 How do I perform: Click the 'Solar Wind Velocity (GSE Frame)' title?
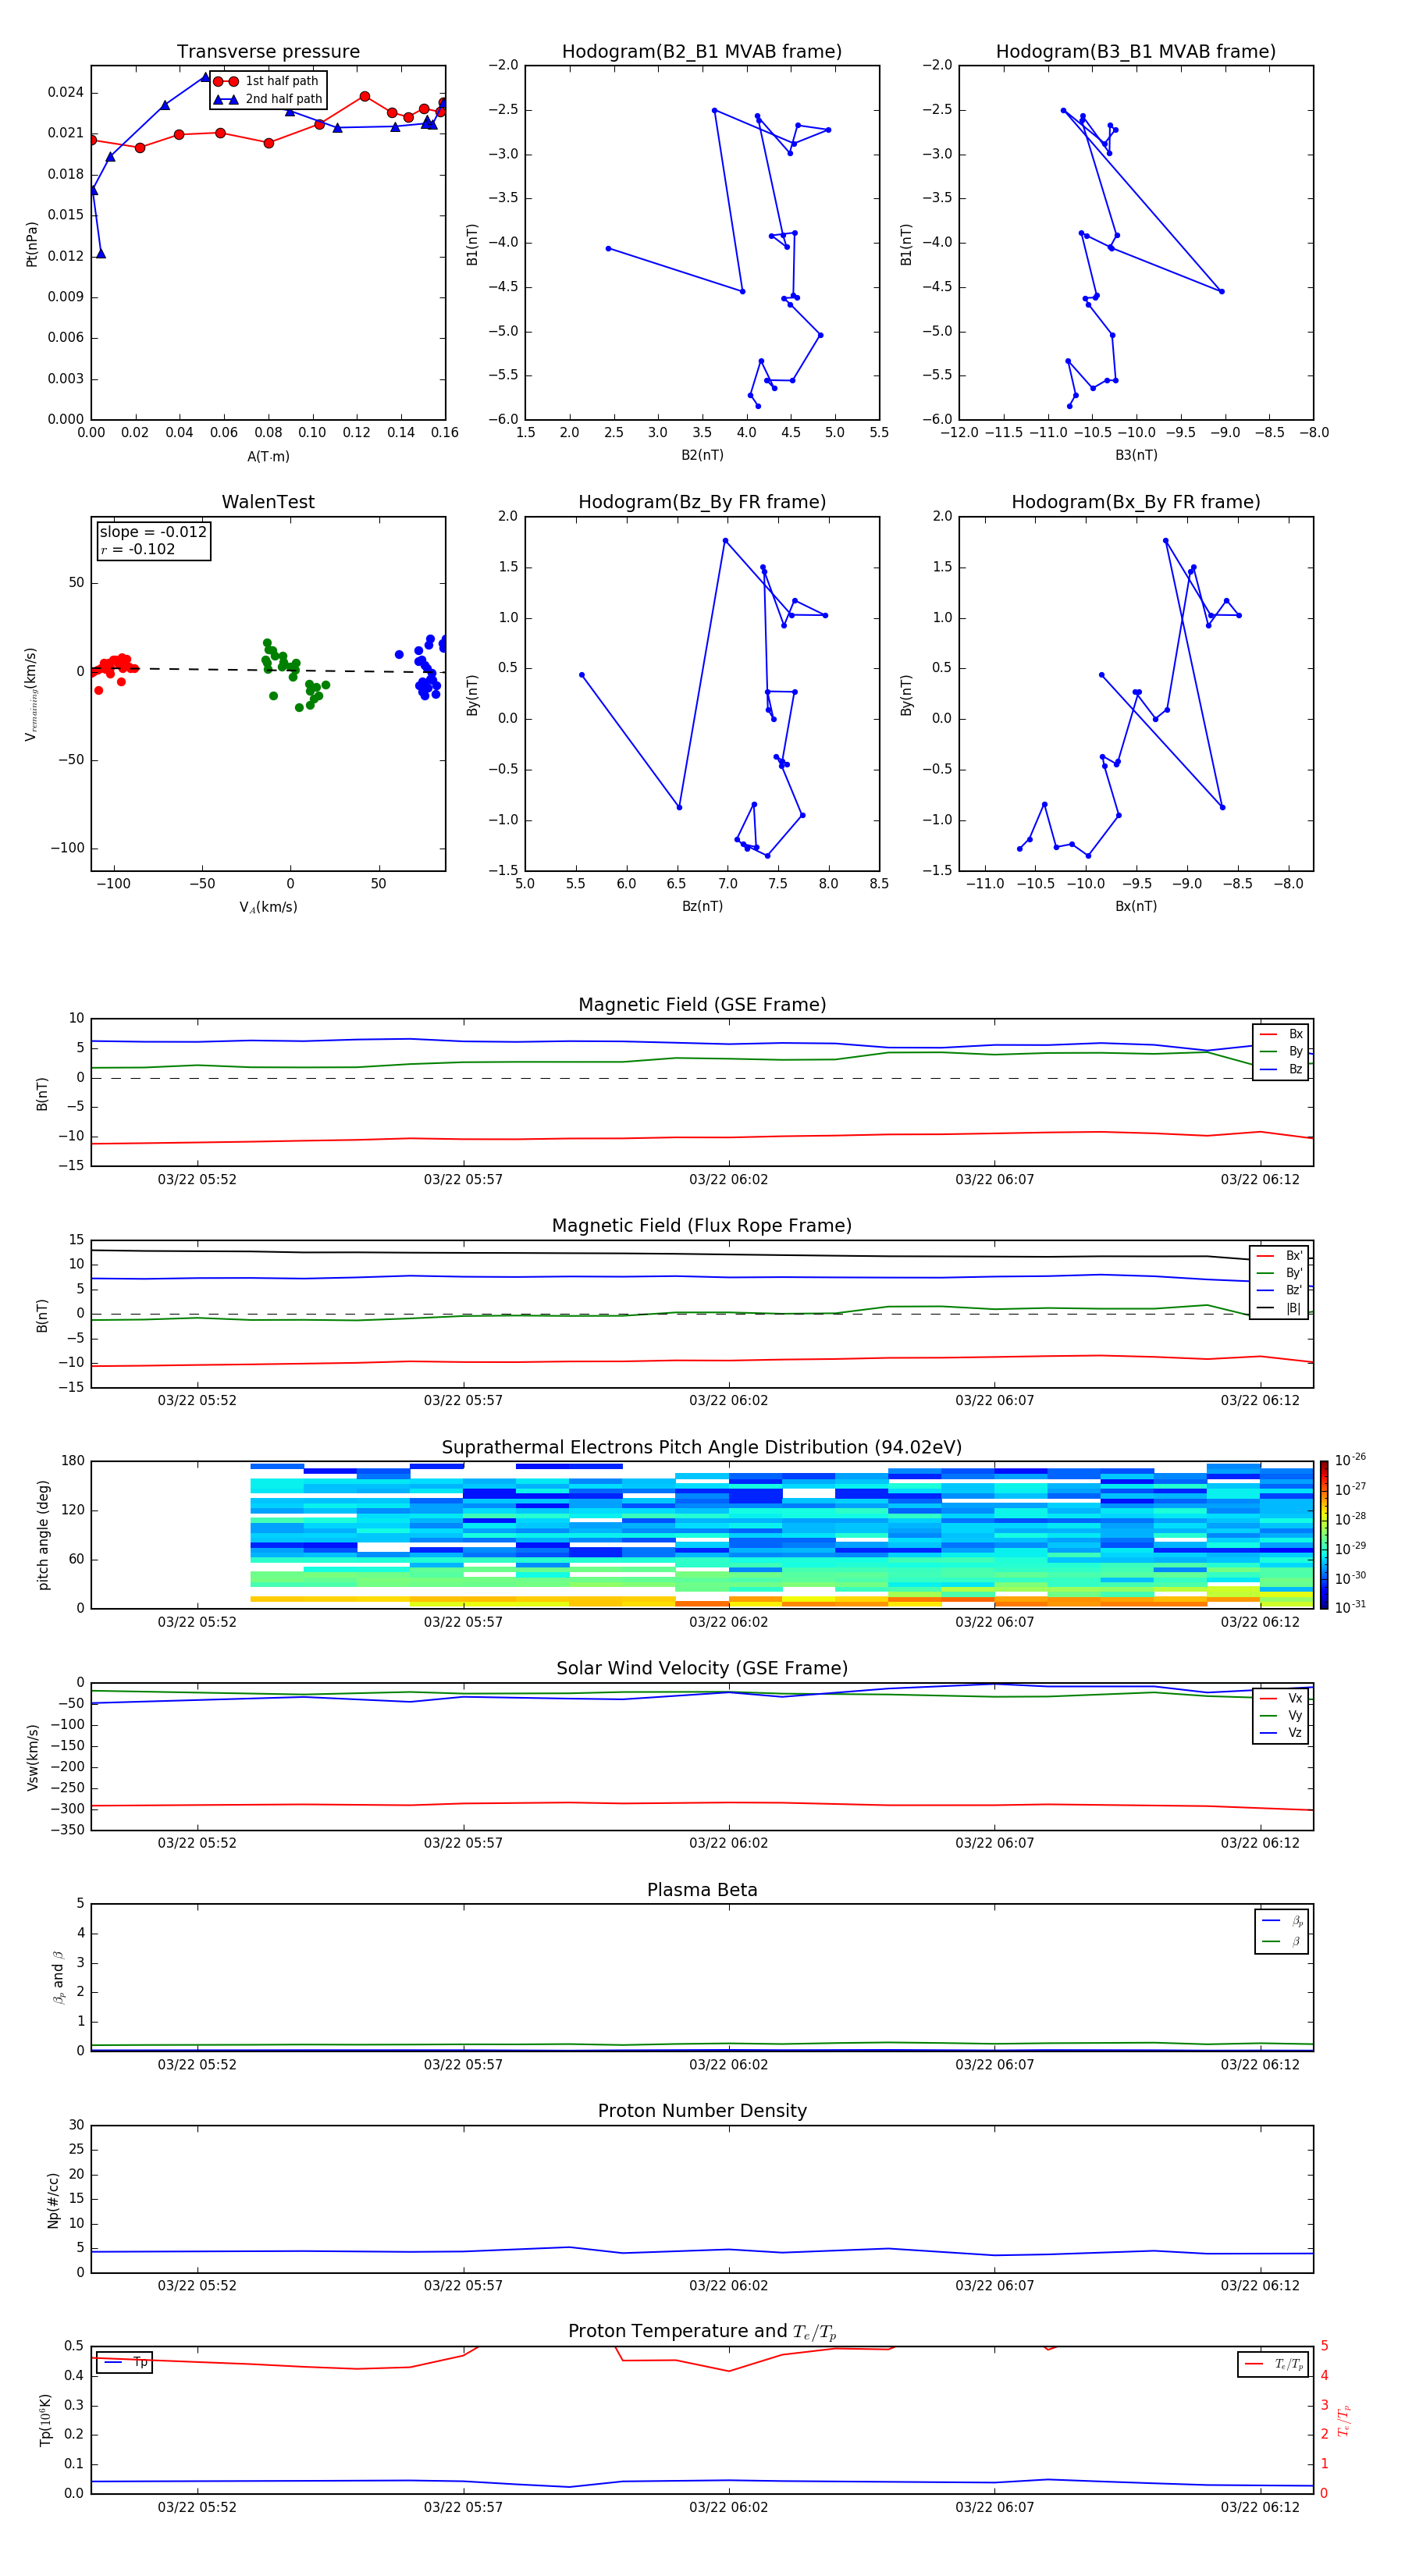tap(702, 1669)
